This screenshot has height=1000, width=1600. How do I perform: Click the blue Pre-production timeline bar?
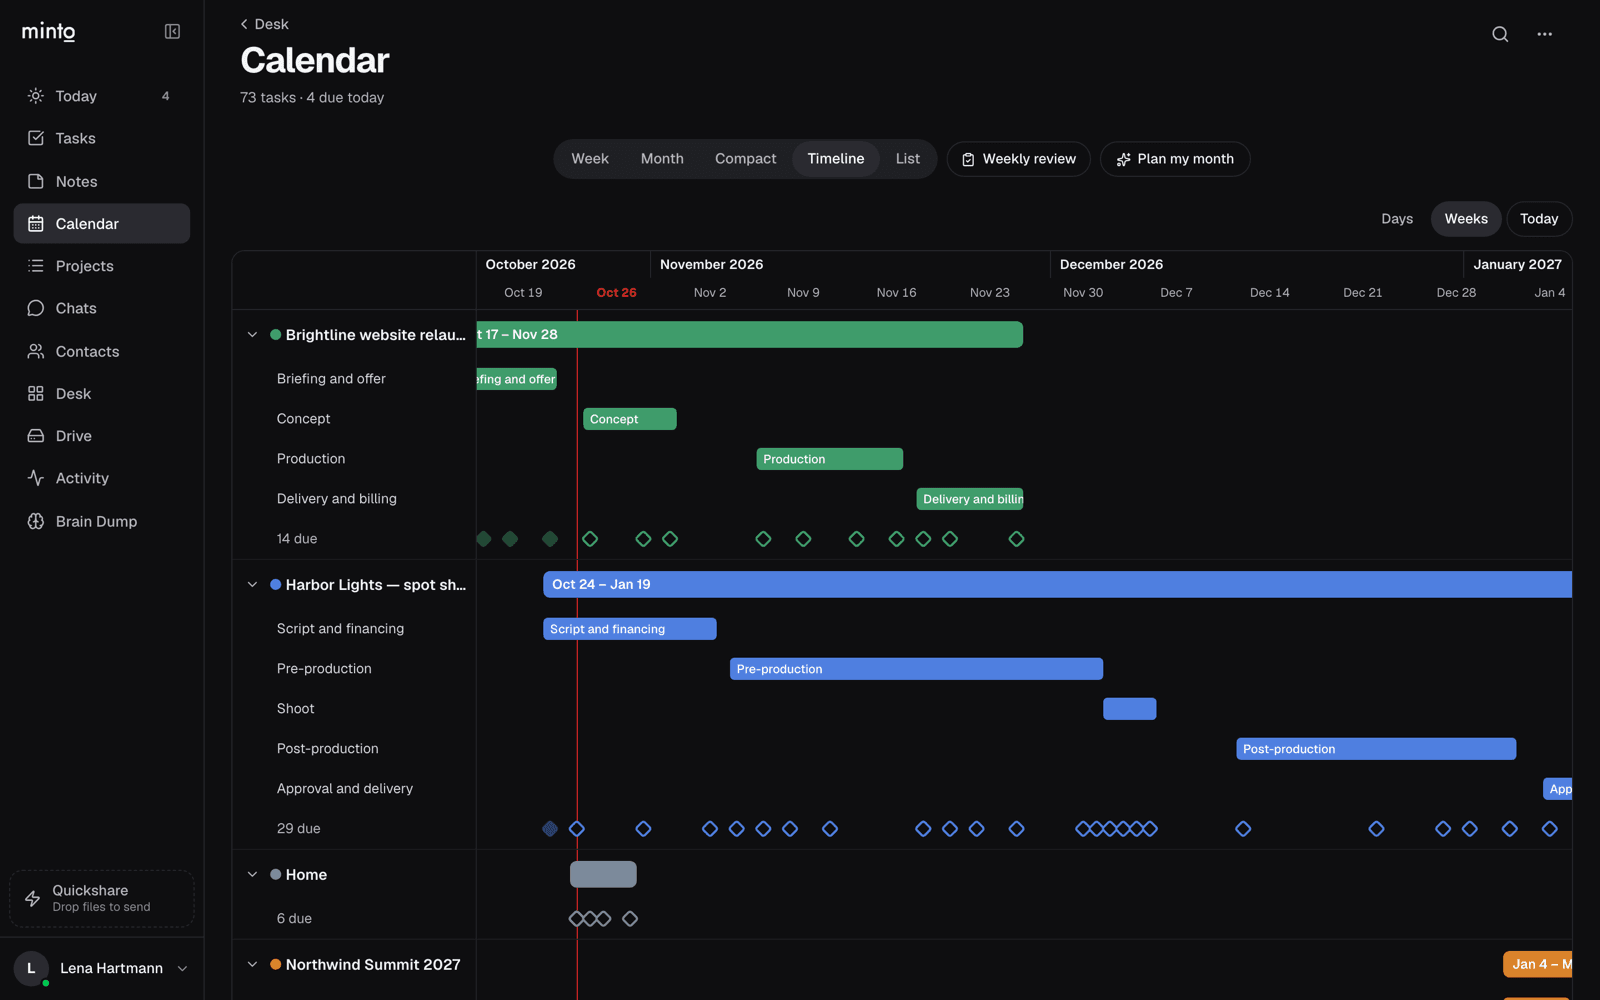(916, 669)
